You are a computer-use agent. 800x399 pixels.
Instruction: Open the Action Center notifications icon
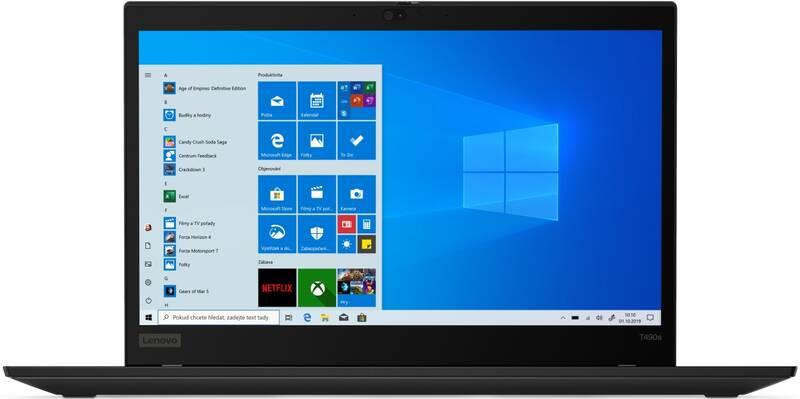(650, 317)
